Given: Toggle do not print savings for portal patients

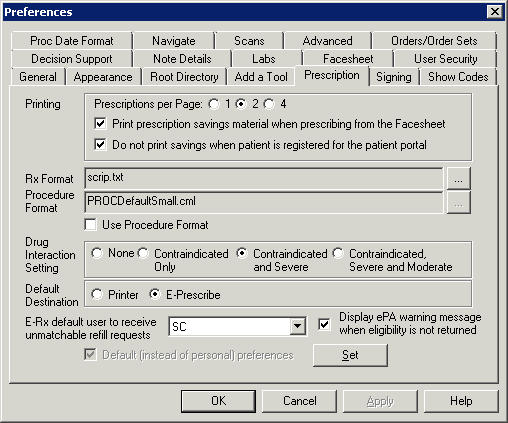Looking at the screenshot, I should [100, 145].
